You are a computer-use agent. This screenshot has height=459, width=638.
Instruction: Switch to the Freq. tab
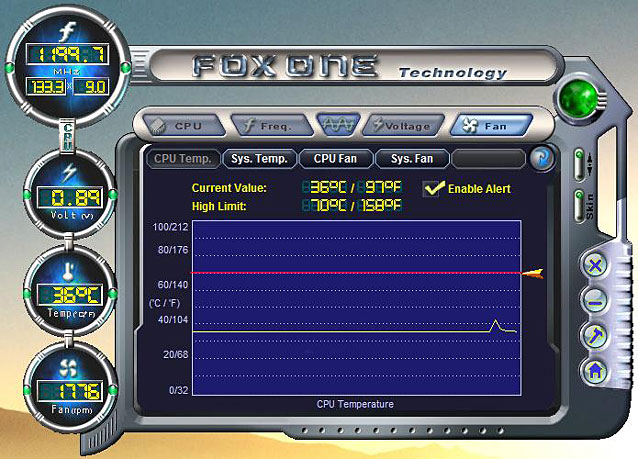pyautogui.click(x=272, y=125)
